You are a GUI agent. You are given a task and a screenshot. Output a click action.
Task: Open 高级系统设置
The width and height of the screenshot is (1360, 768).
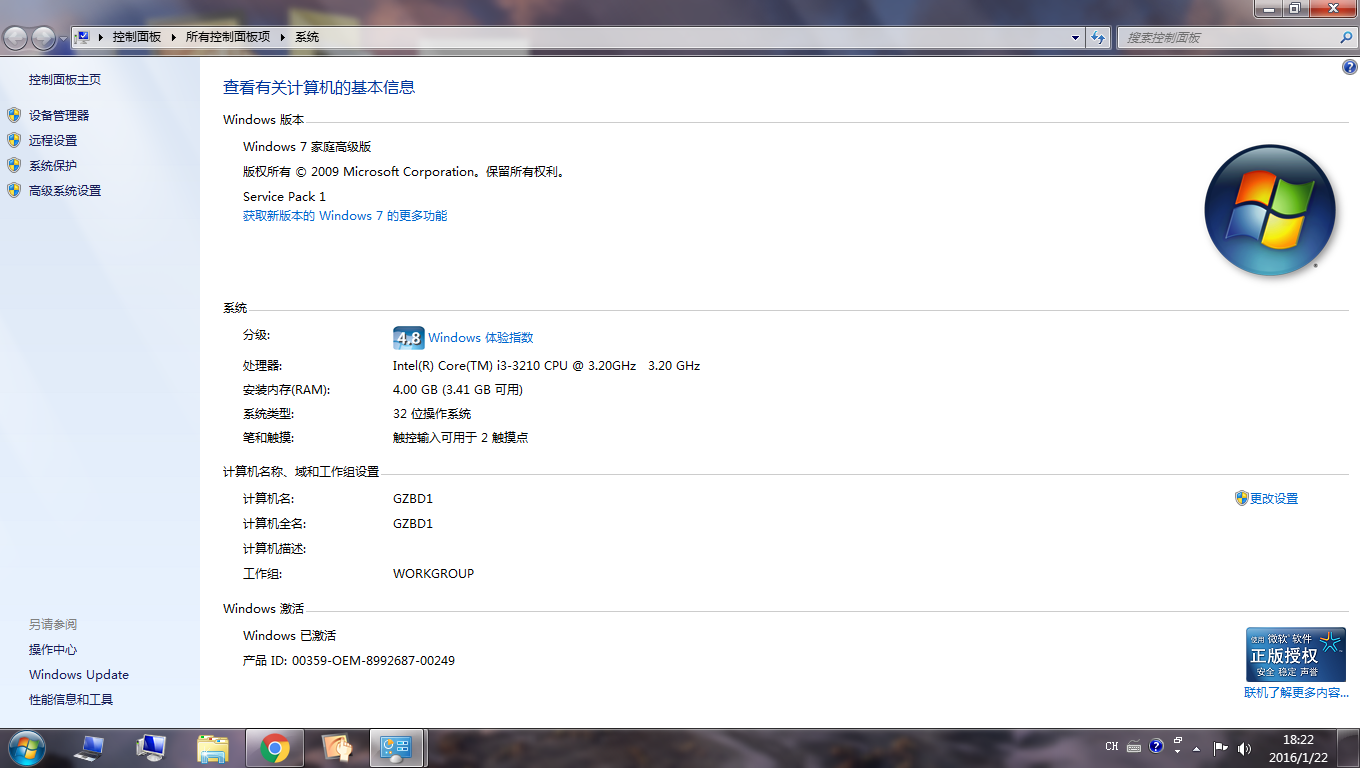65,191
